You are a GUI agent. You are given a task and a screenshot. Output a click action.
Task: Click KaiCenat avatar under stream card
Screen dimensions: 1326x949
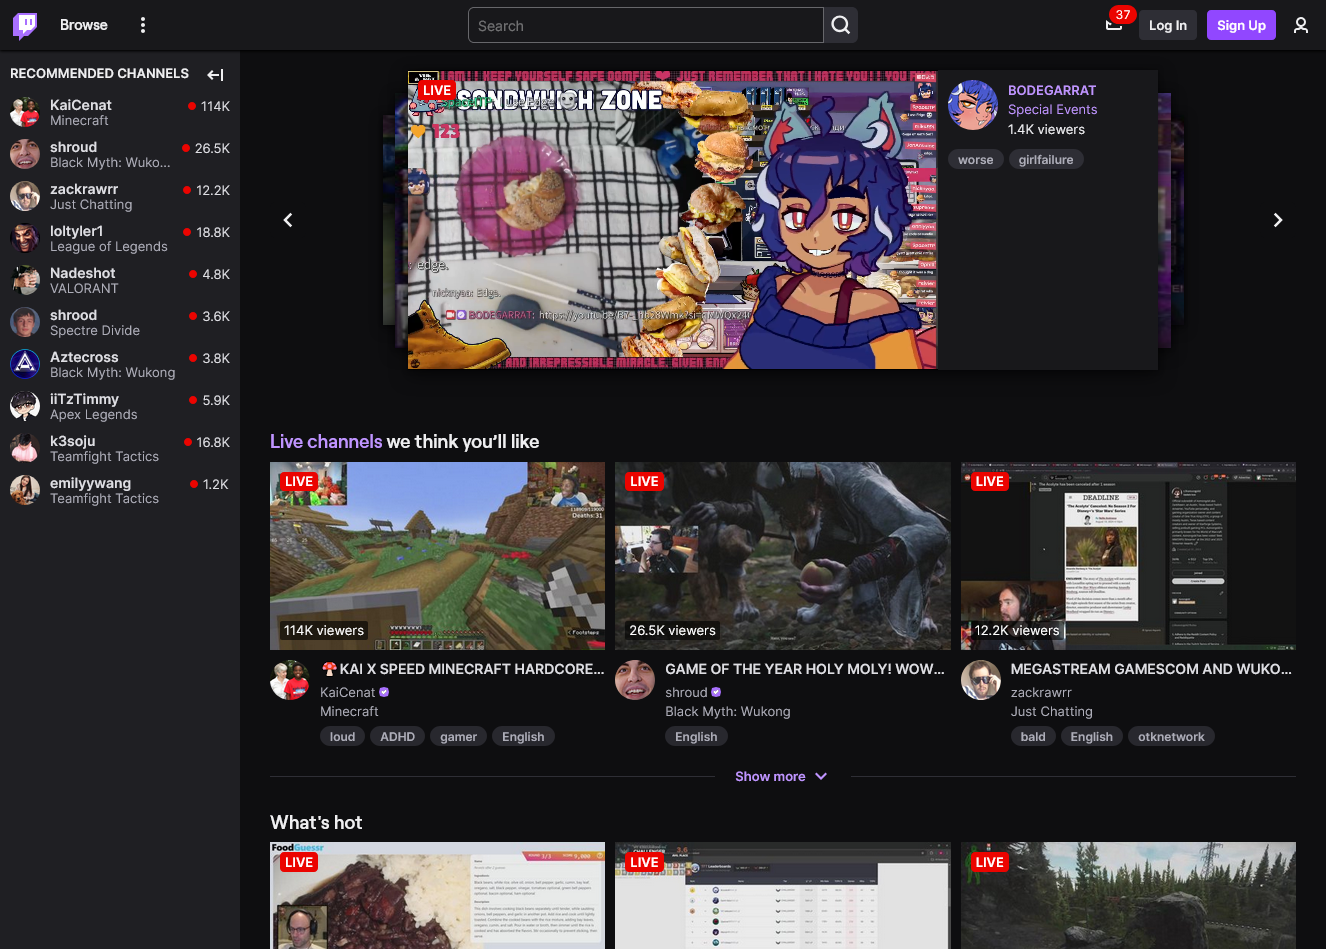[x=290, y=680]
